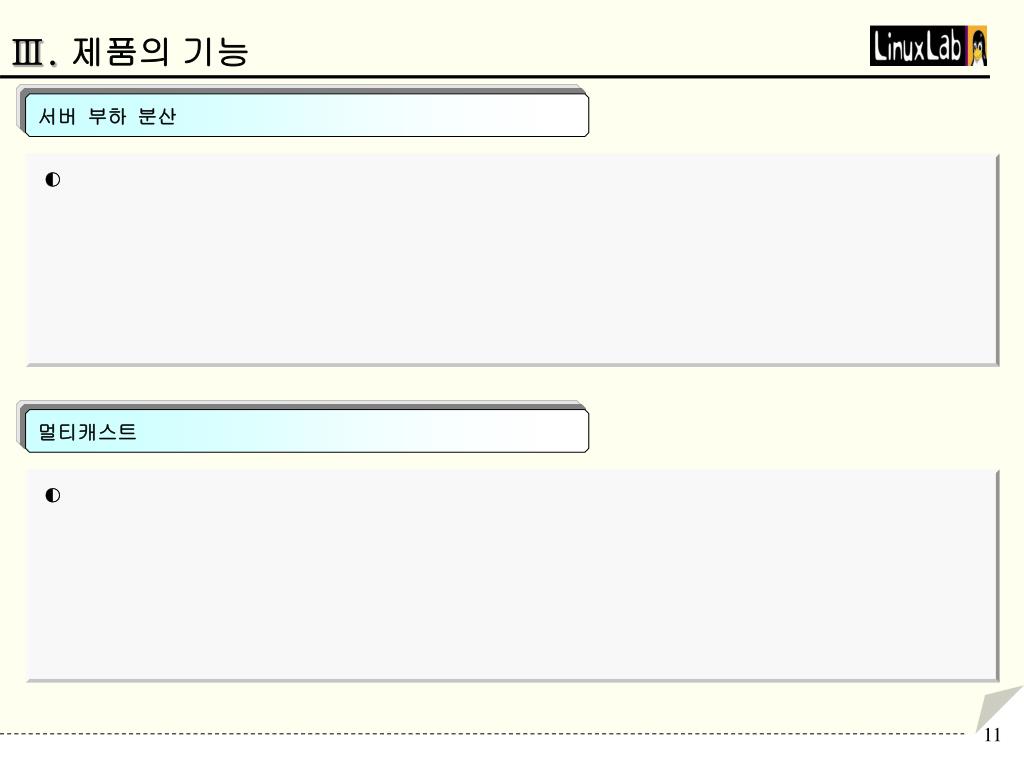Select the 서버 부하 분산 heading text
This screenshot has width=1024, height=768.
[107, 116]
